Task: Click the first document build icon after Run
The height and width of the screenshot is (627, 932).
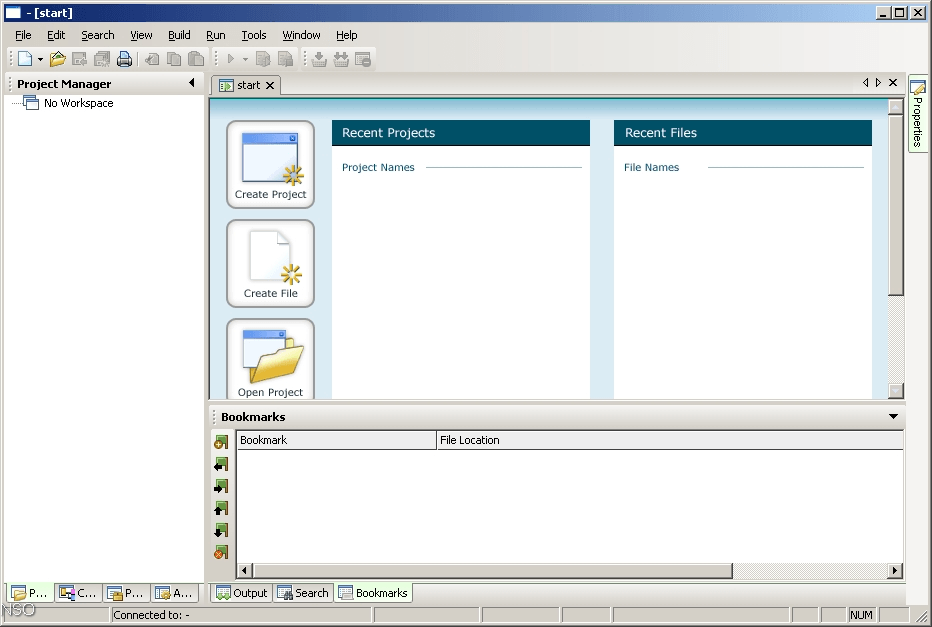Action: 263,59
